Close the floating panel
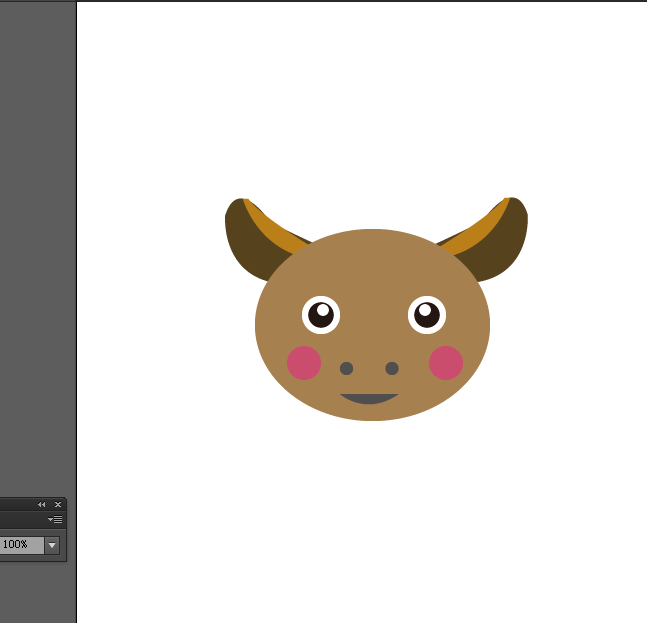This screenshot has width=647, height=623. (58, 505)
